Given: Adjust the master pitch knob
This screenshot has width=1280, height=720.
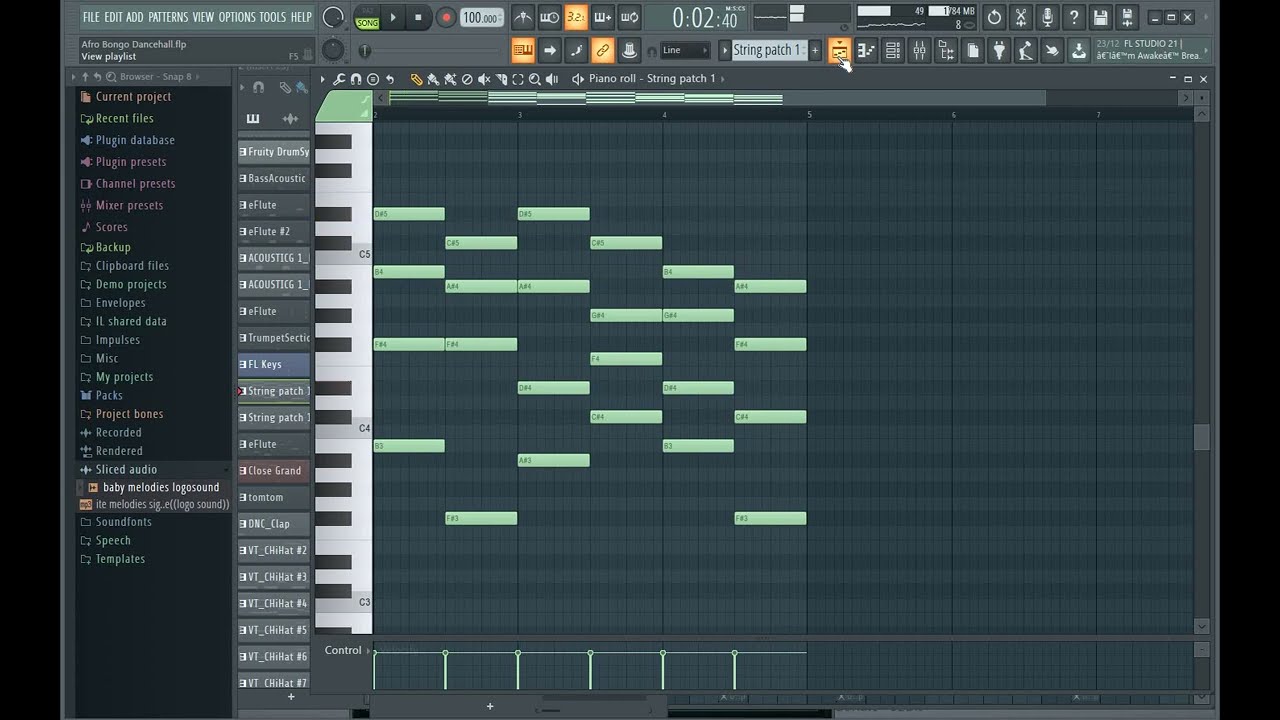Looking at the screenshot, I should pos(334,50).
